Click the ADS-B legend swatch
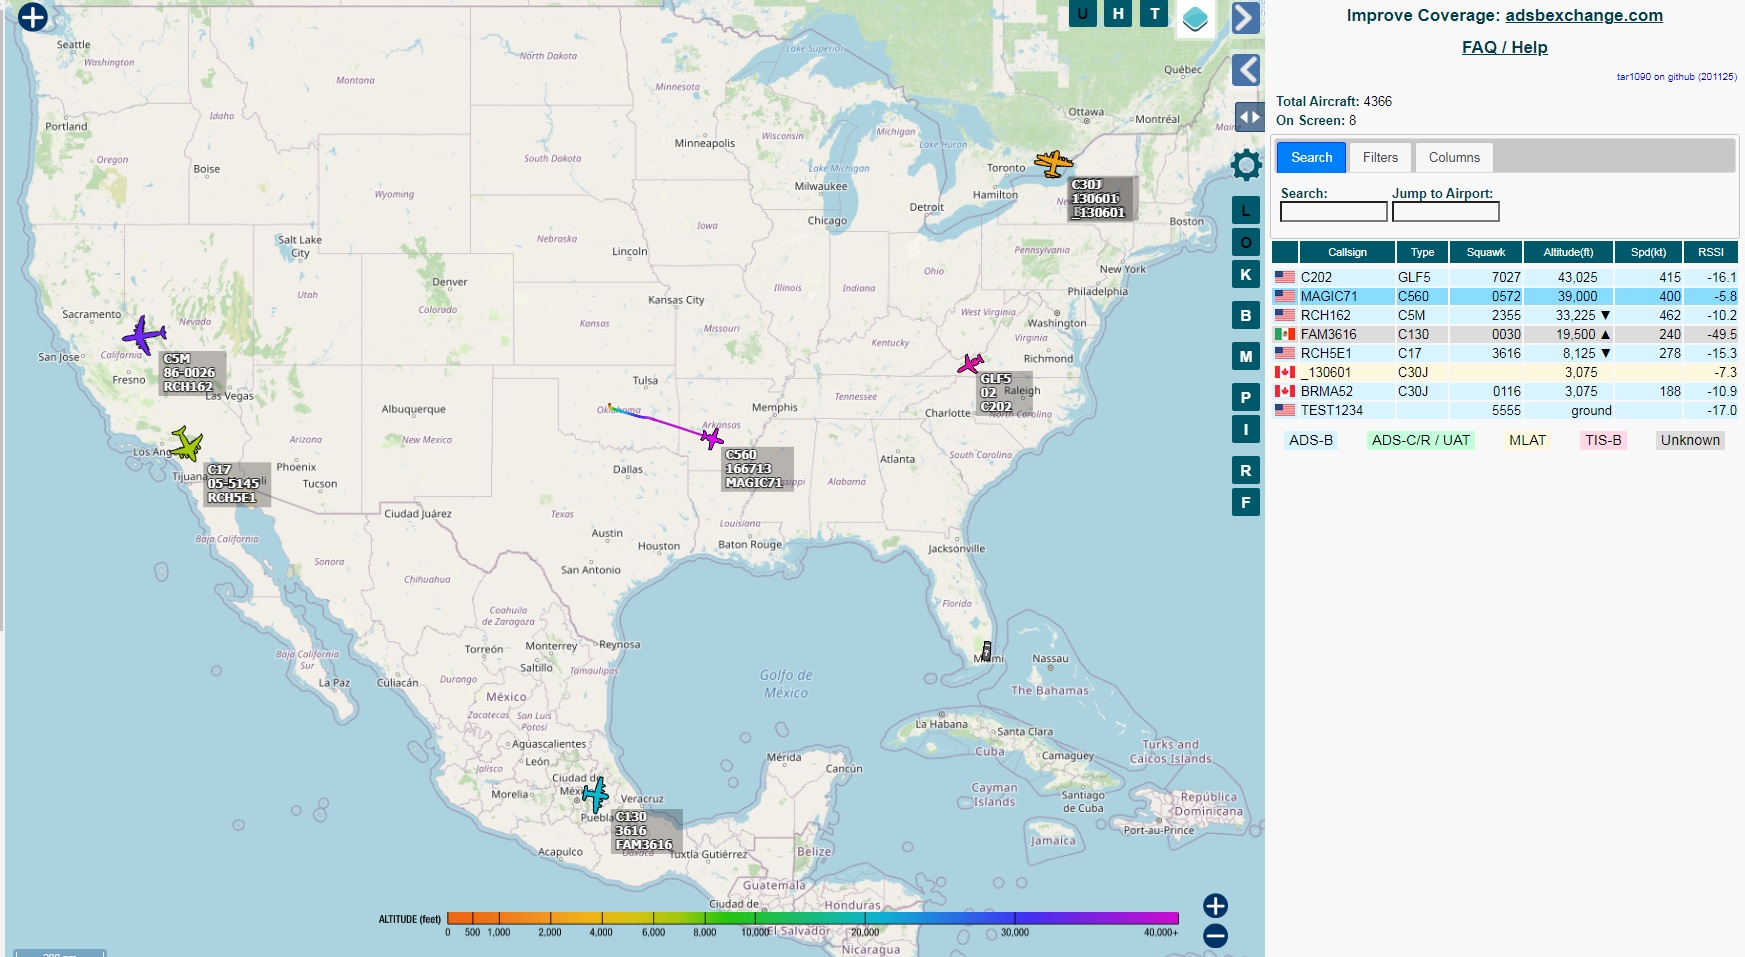Image resolution: width=1745 pixels, height=957 pixels. coord(1311,440)
